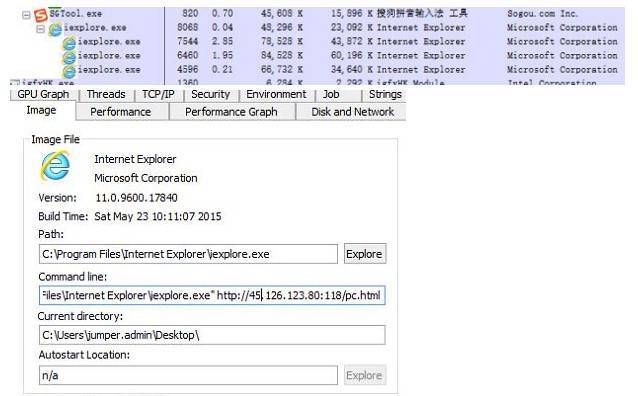Click the IE icon of process 7544

pyautogui.click(x=69, y=42)
